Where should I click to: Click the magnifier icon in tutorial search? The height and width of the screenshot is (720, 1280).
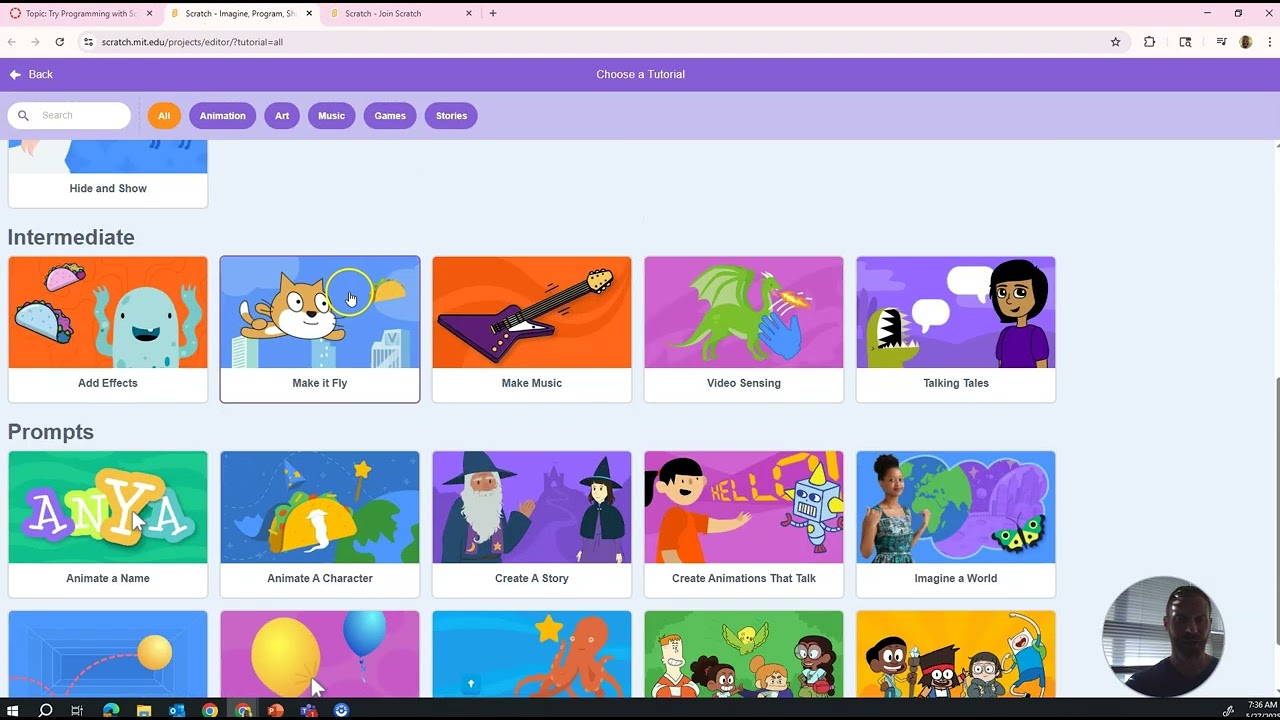[23, 115]
